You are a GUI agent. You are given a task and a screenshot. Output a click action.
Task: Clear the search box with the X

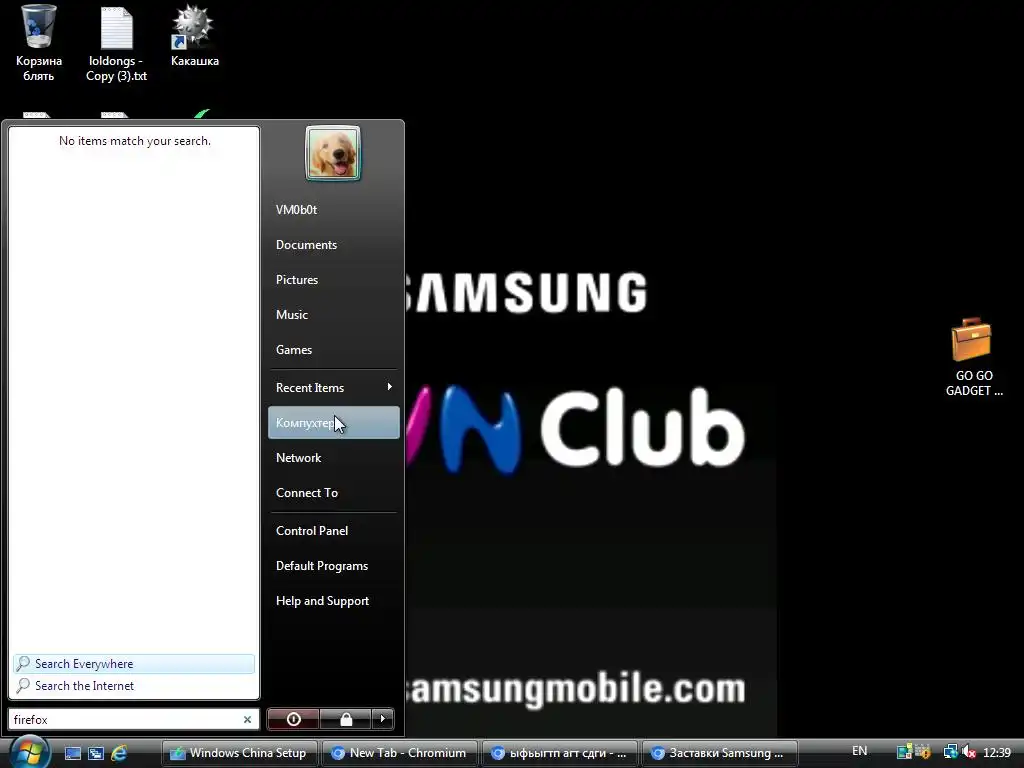pos(248,720)
